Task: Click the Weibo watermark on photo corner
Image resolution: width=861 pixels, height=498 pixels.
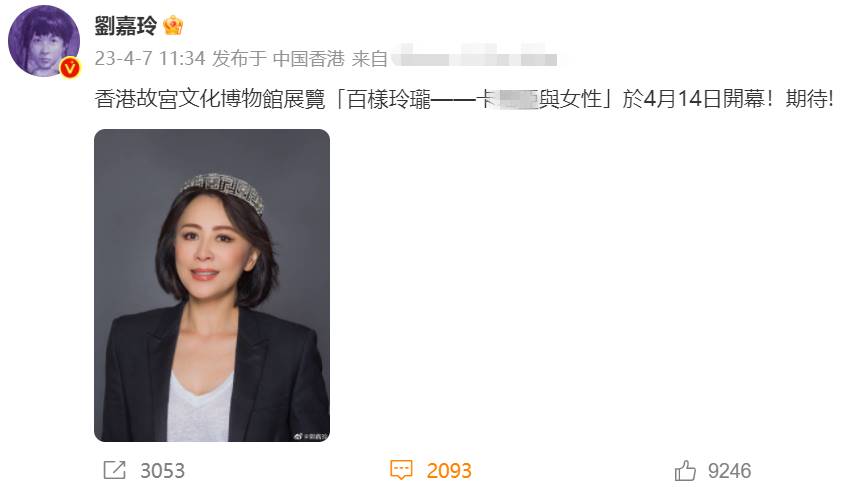Action: click(x=311, y=437)
